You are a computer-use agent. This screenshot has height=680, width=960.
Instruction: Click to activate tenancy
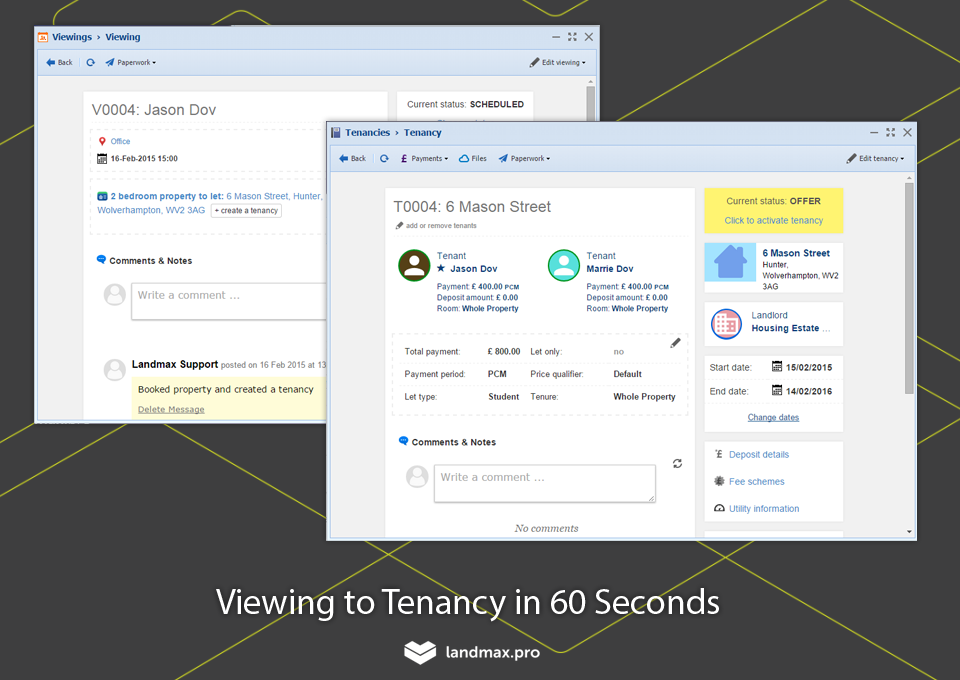point(774,220)
